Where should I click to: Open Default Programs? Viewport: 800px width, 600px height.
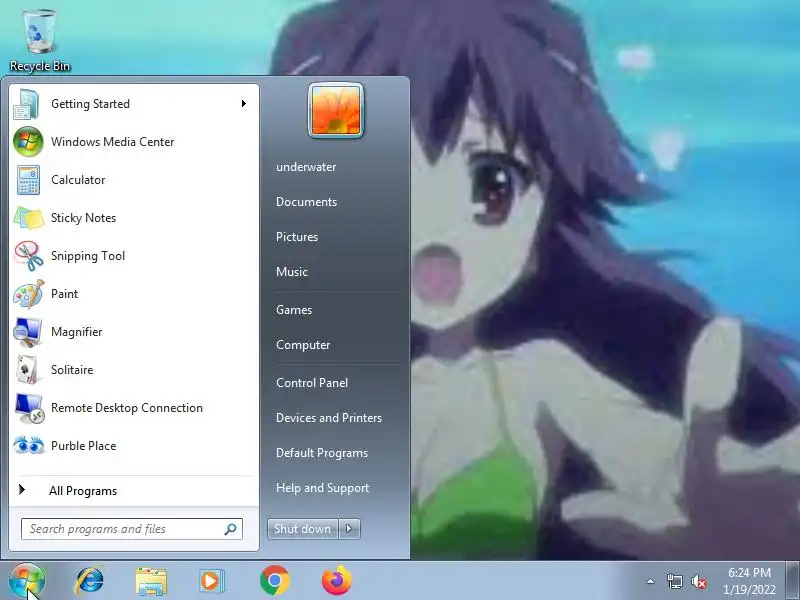tap(322, 453)
